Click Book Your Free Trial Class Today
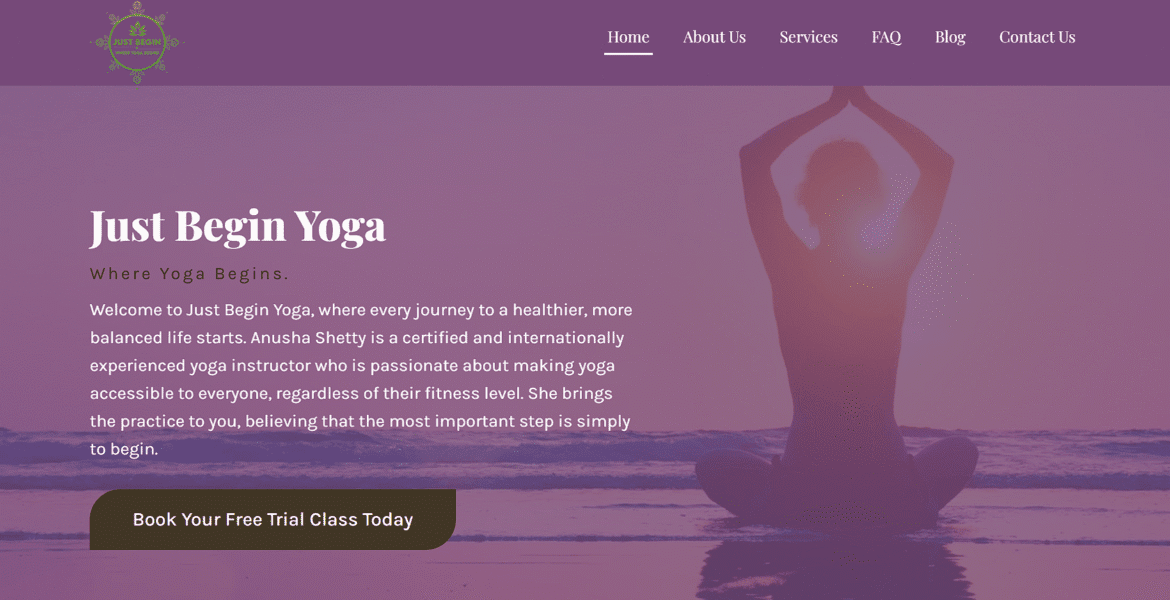Screen dimensions: 1170x600 (x=272, y=519)
